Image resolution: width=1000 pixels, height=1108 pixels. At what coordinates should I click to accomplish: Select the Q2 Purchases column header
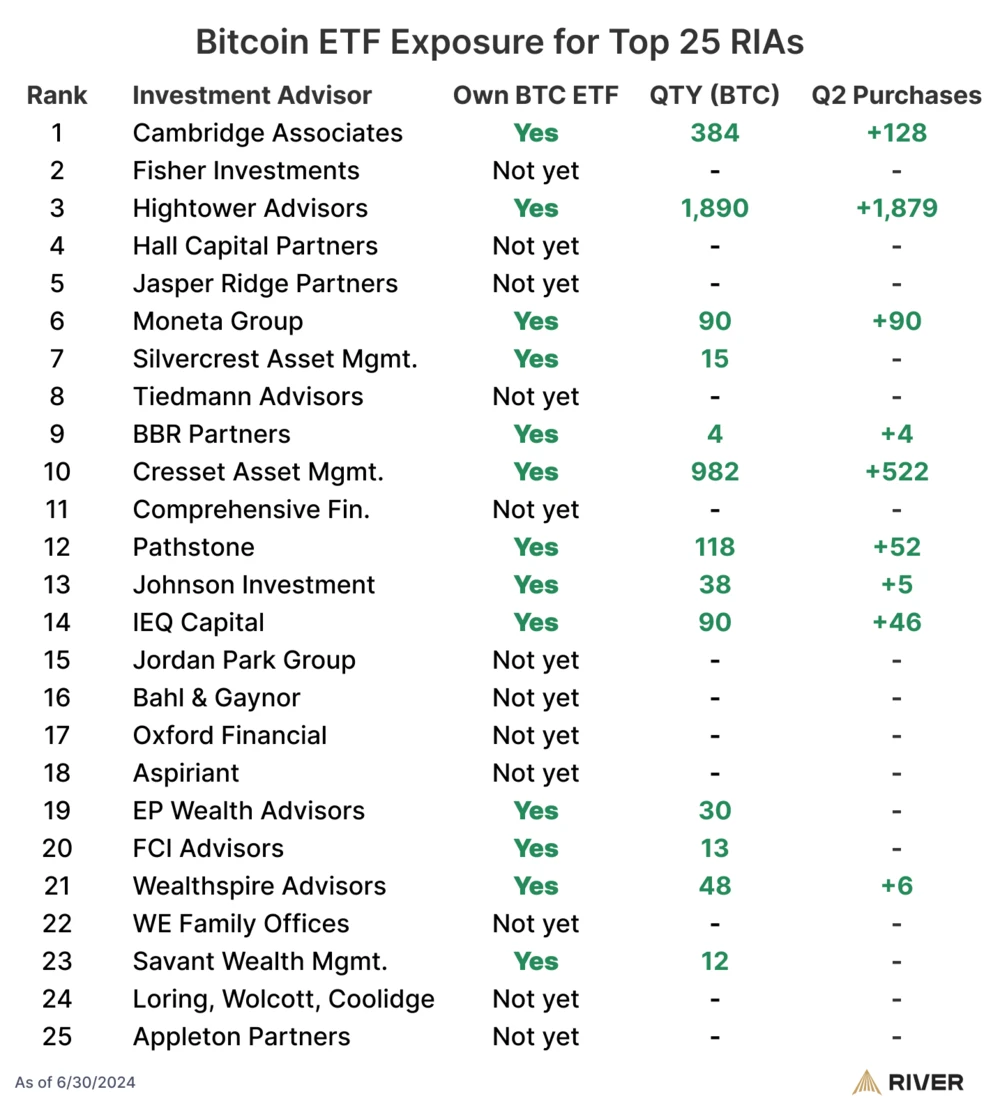[x=896, y=96]
